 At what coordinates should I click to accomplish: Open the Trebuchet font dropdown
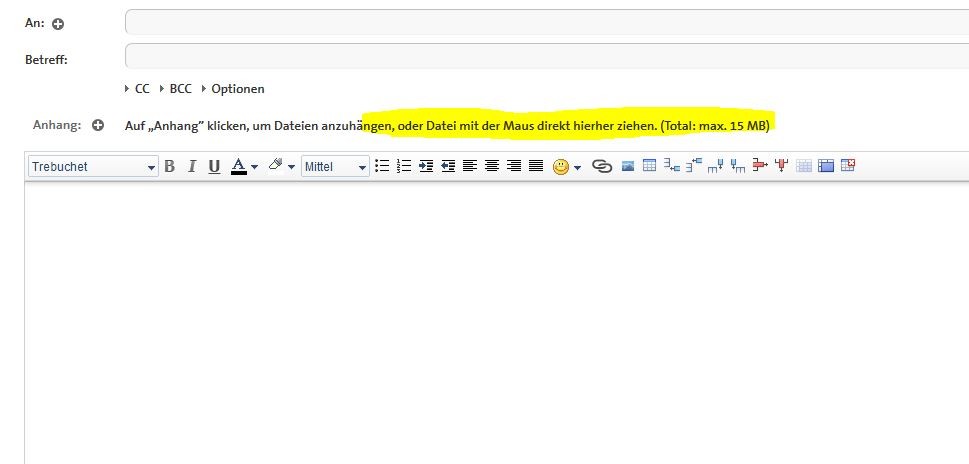[93, 167]
